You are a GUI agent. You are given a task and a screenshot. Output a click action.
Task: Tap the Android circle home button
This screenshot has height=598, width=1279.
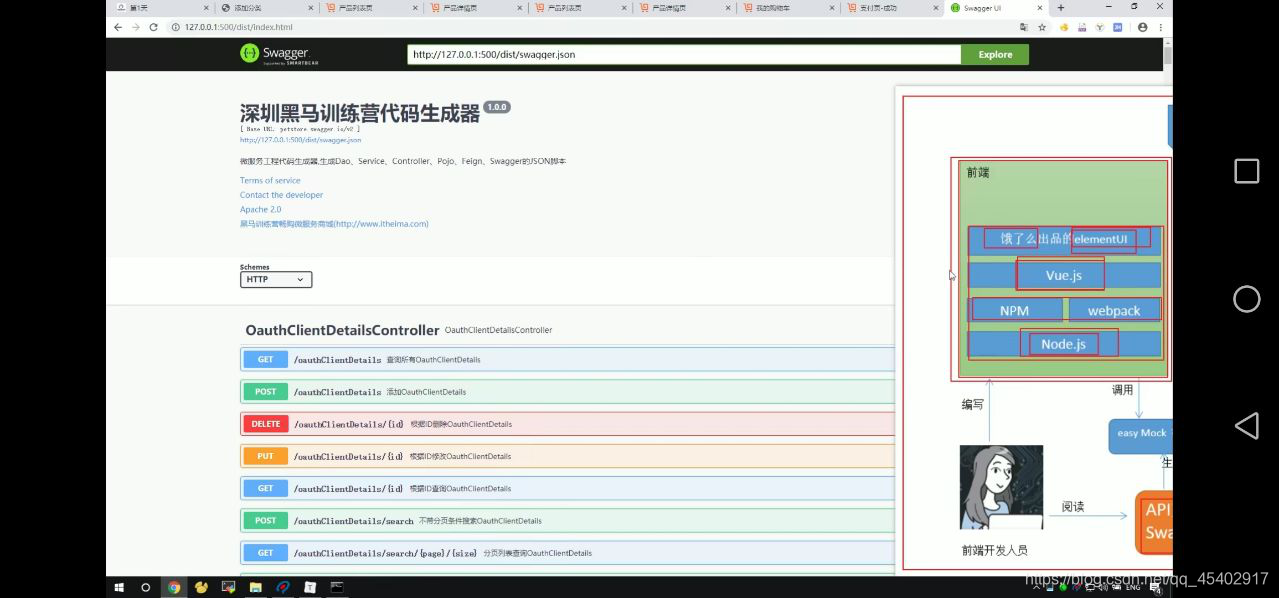coord(1246,299)
